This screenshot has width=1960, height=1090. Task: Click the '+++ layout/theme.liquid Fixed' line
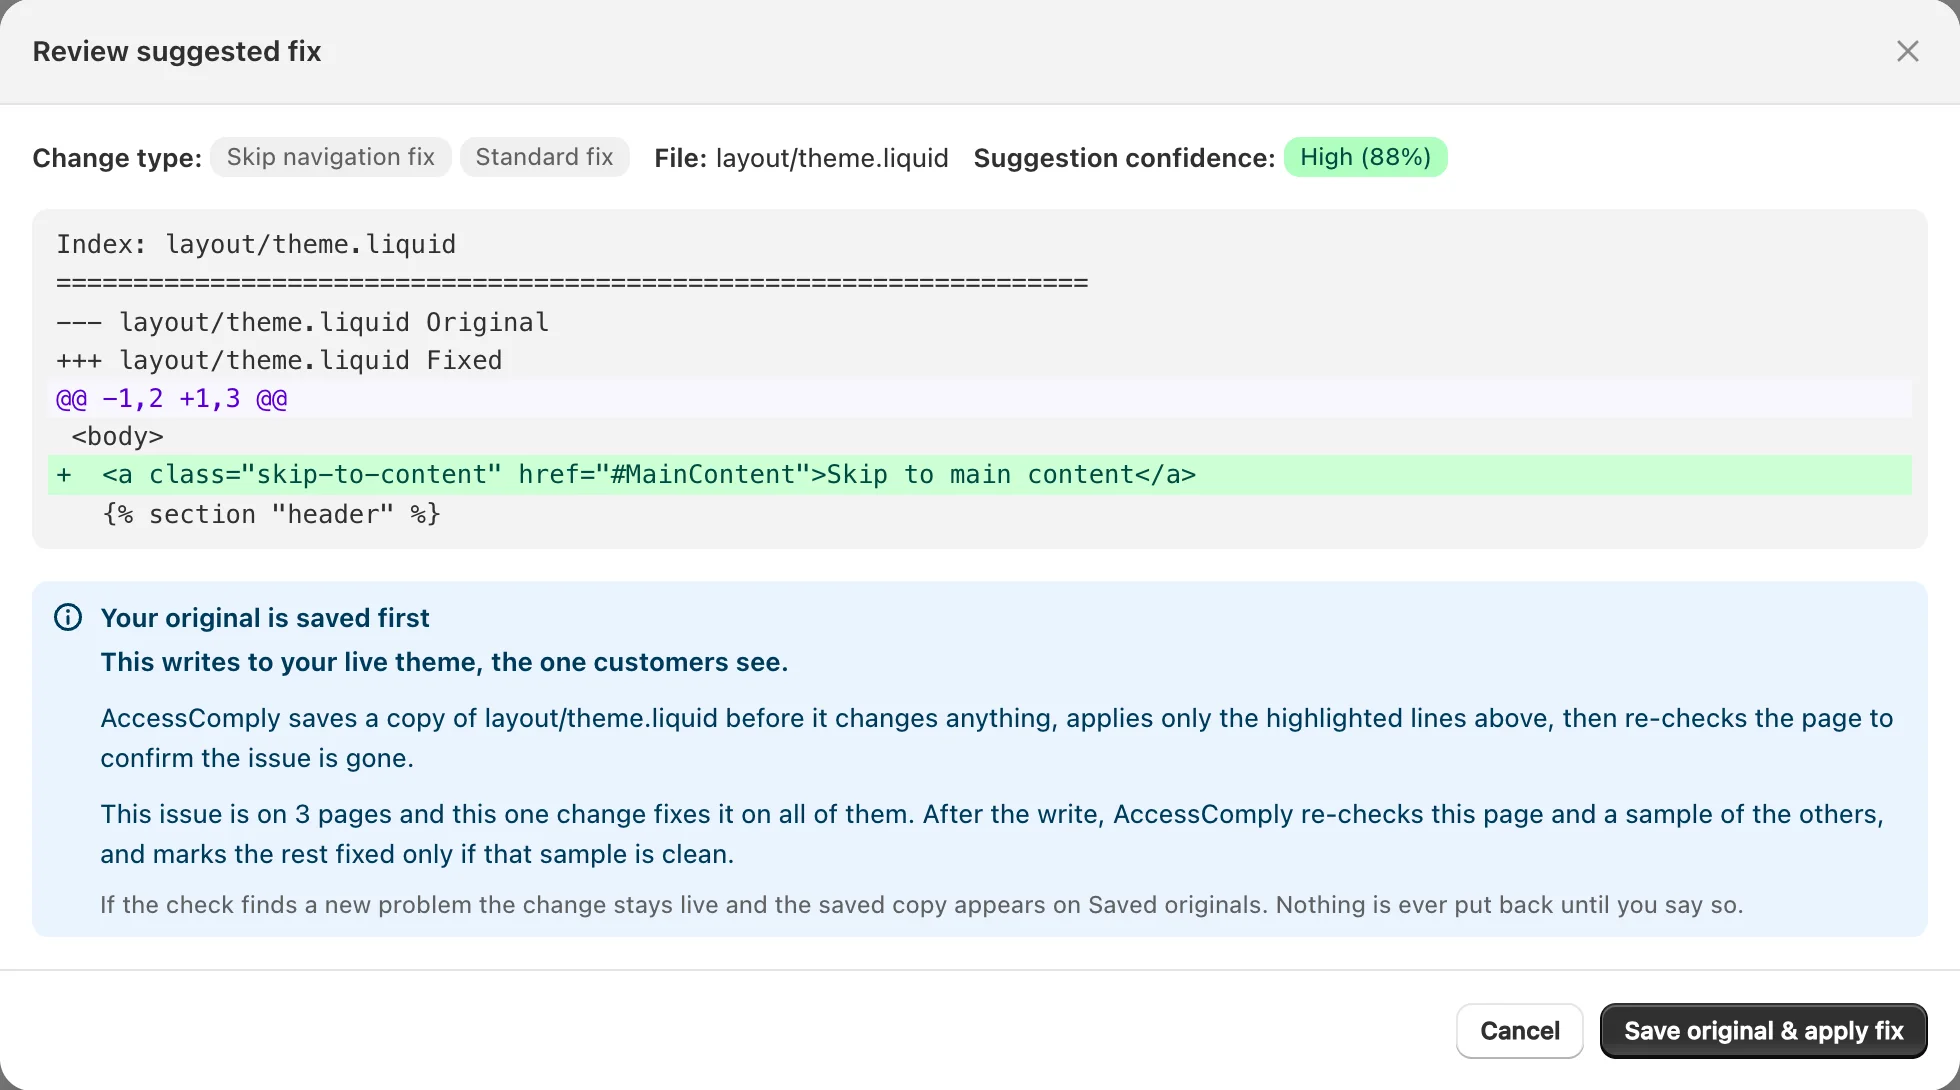[x=279, y=360]
